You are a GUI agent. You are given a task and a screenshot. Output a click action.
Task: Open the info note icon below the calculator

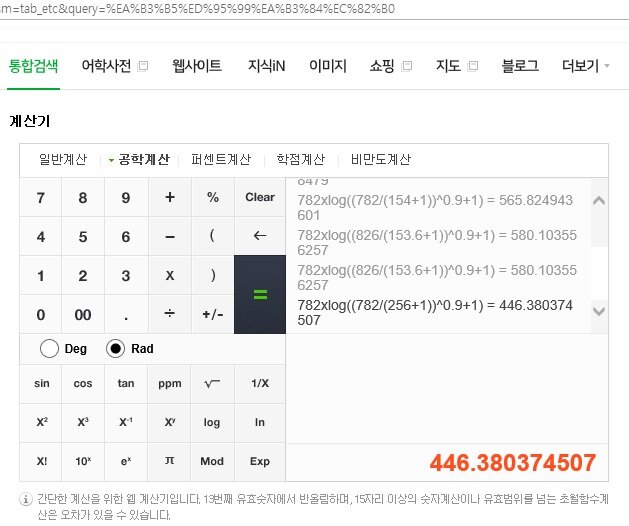26,500
